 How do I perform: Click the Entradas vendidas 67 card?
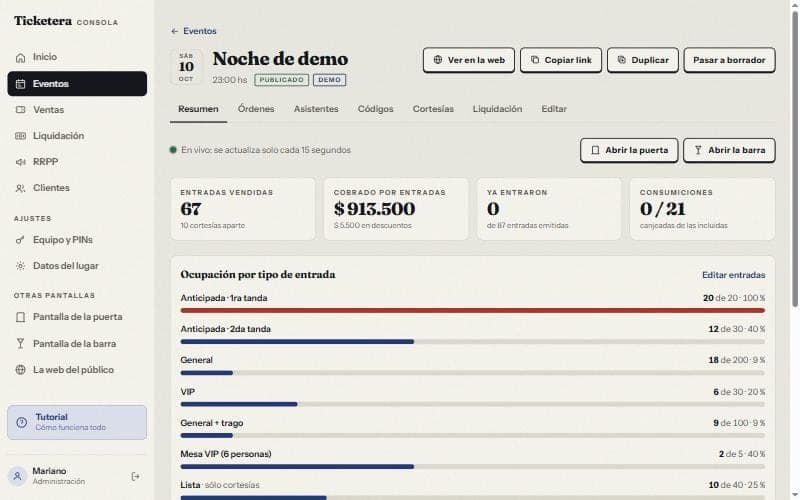coord(243,209)
